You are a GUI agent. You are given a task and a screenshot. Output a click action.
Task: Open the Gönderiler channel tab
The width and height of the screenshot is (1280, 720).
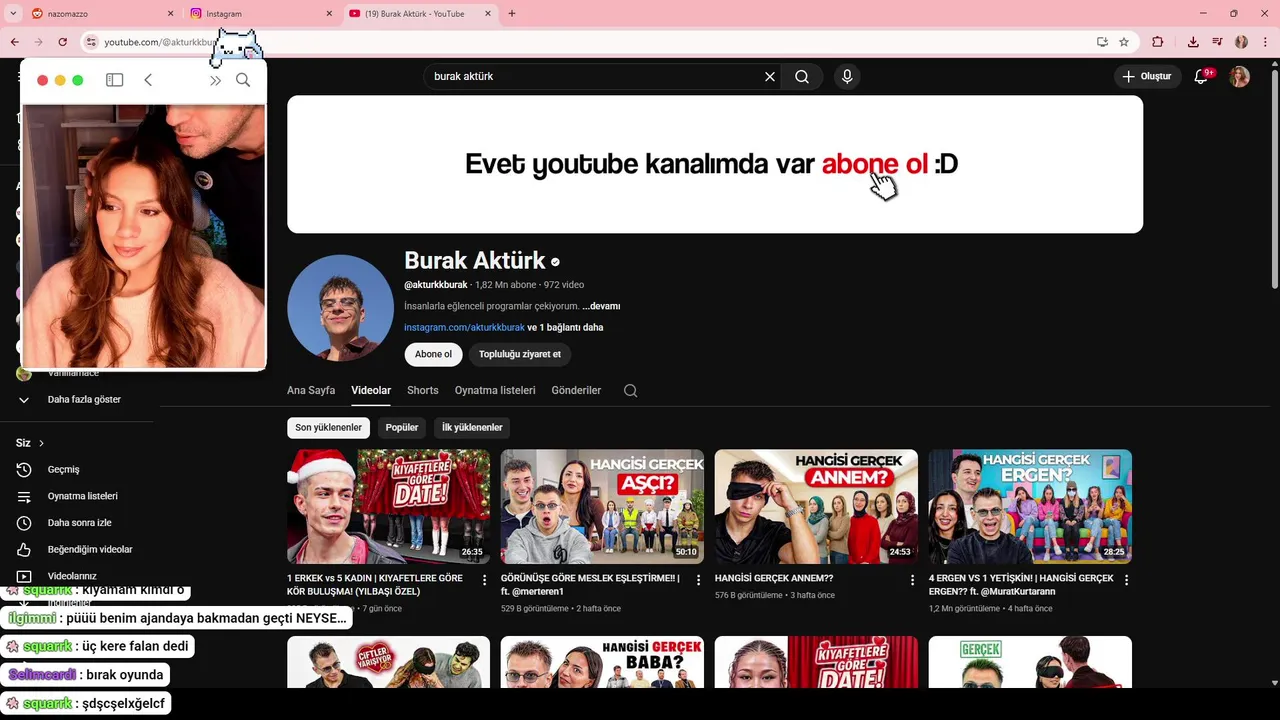(x=576, y=391)
